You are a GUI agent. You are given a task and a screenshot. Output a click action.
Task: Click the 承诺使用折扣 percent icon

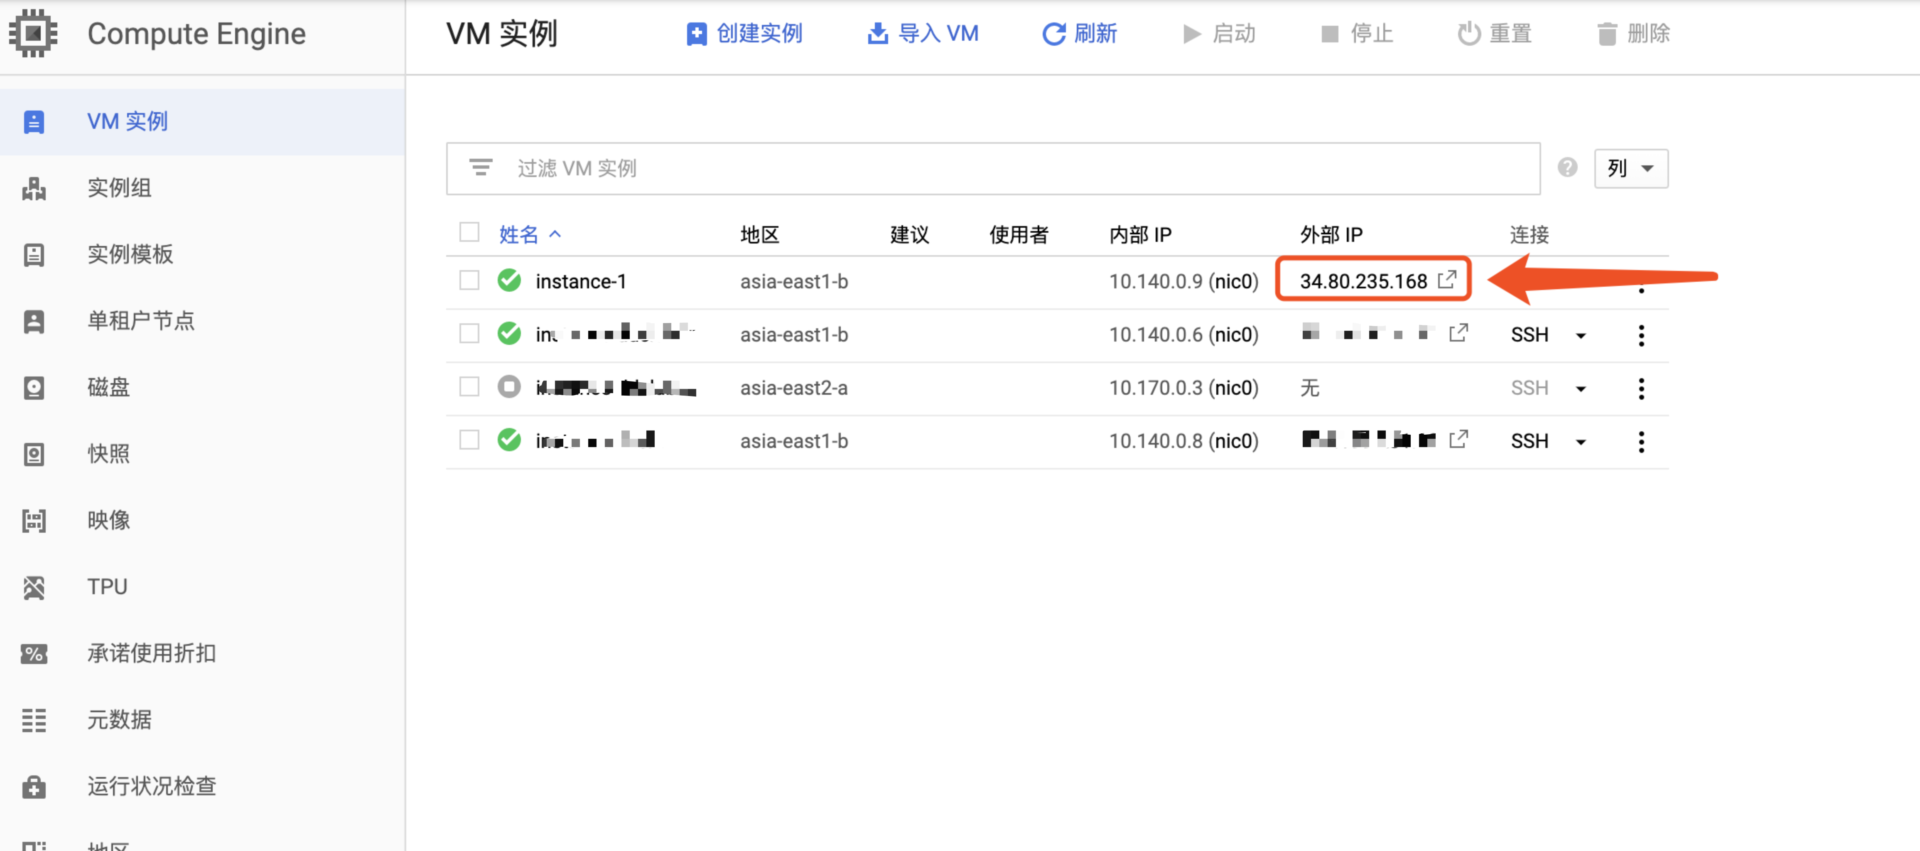click(34, 654)
